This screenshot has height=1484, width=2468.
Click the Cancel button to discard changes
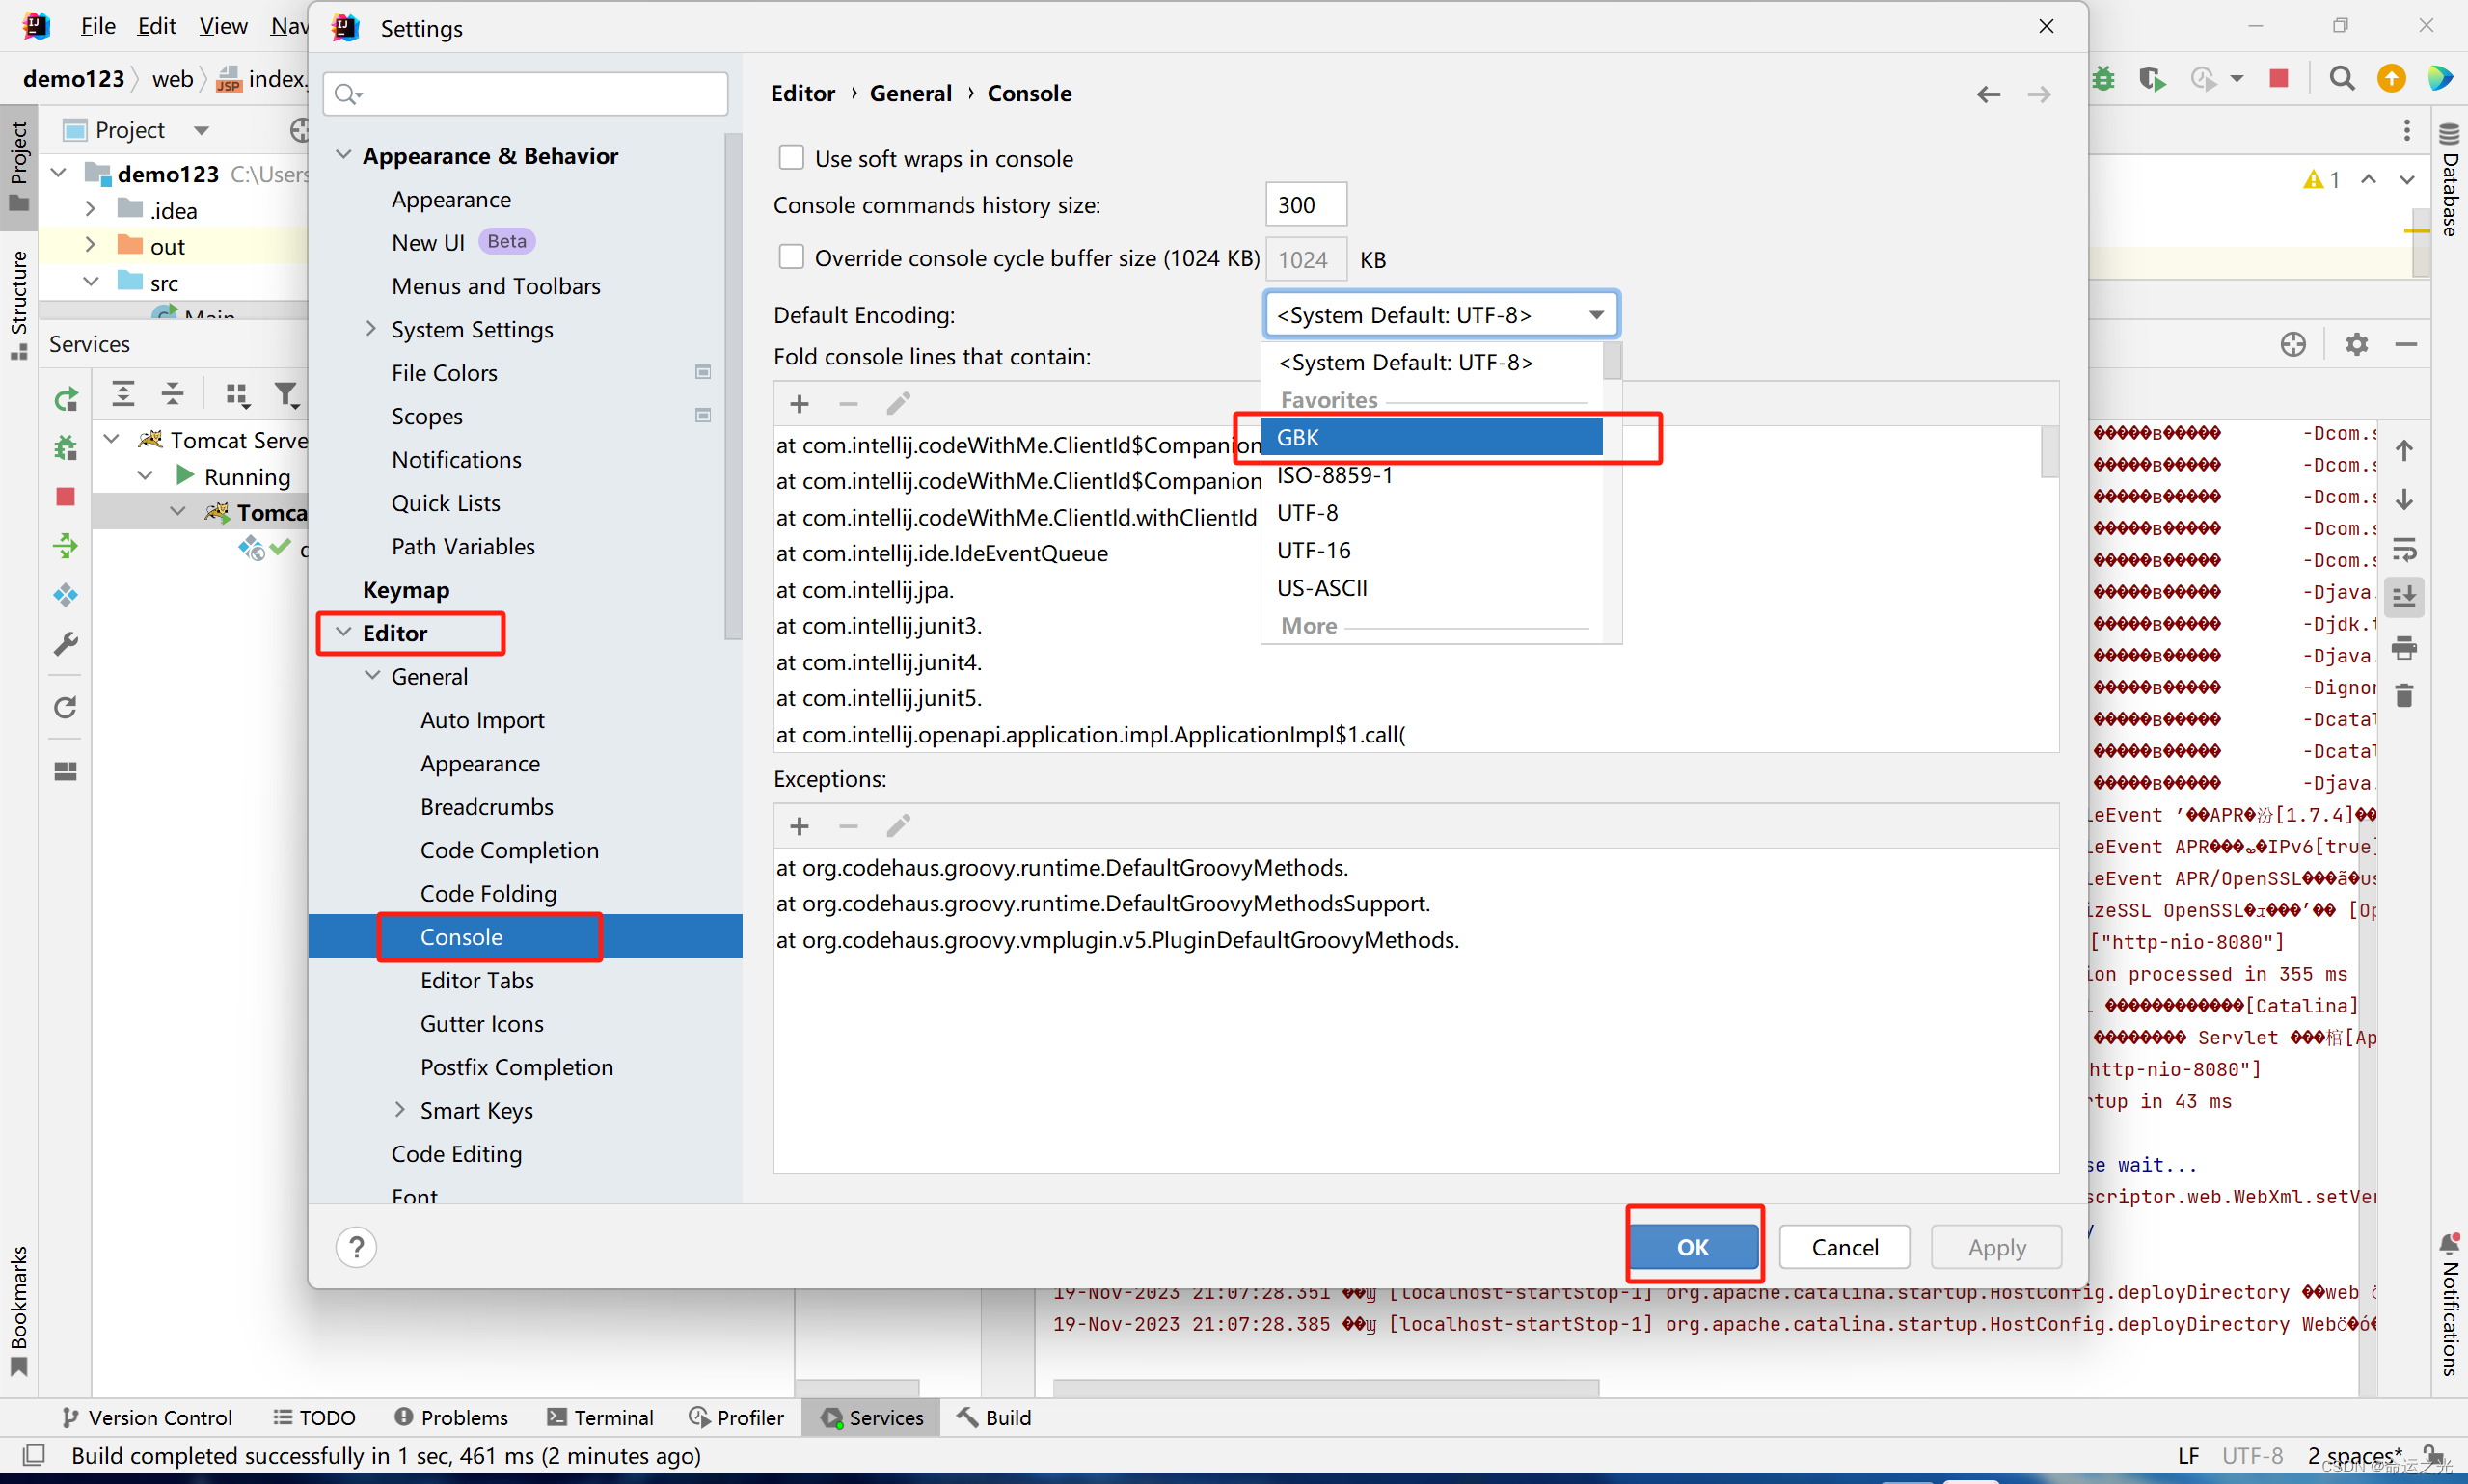1848,1246
